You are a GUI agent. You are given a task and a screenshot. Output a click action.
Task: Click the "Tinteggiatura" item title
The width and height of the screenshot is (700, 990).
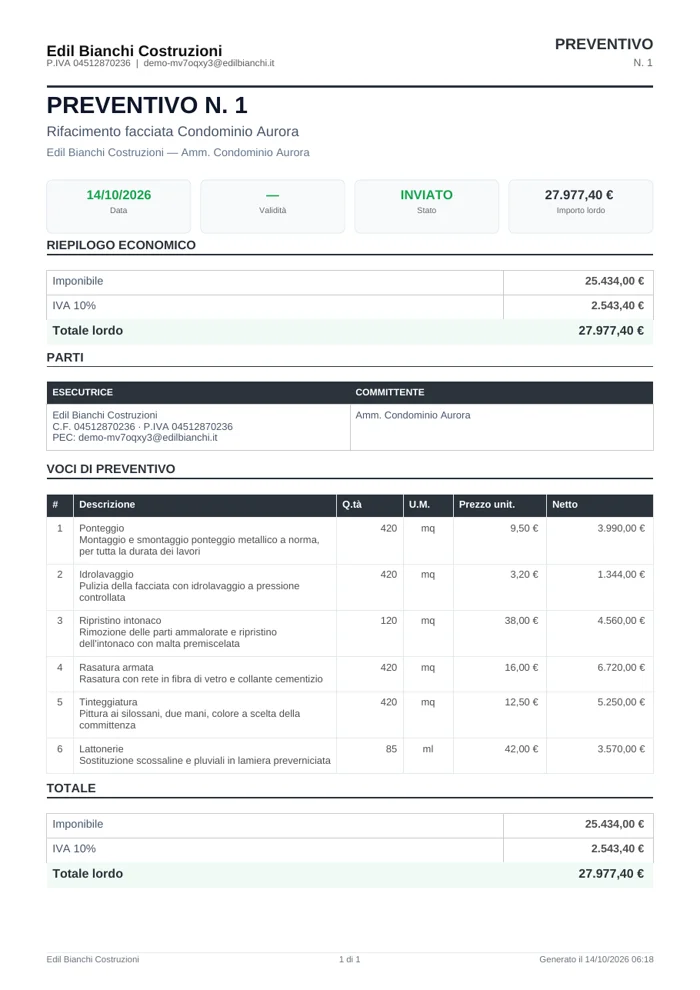tap(109, 702)
